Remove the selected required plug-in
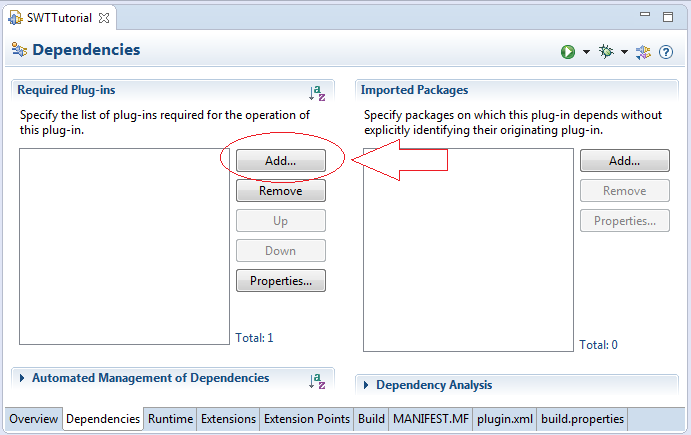This screenshot has width=691, height=435. [x=281, y=190]
